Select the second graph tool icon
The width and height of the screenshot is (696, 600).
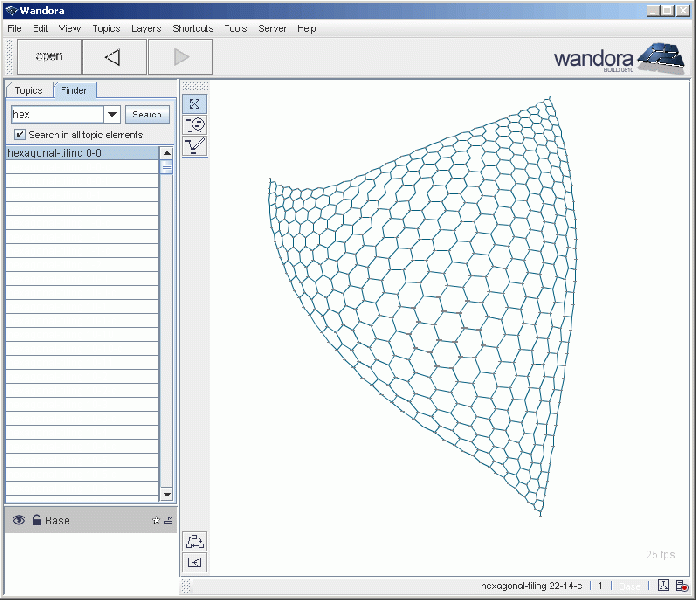click(195, 124)
